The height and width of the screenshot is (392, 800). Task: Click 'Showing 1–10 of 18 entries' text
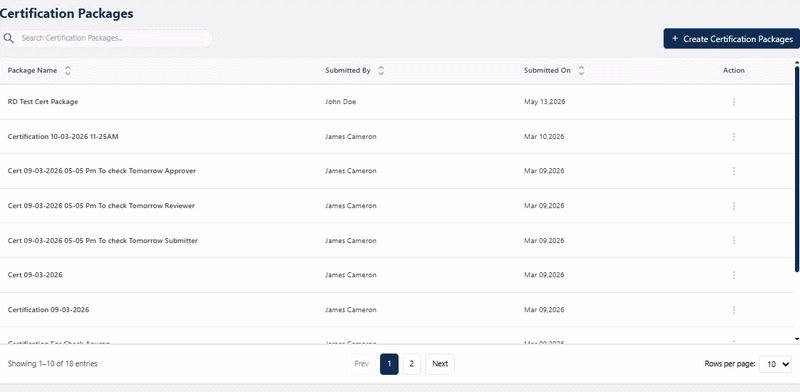[x=53, y=364]
